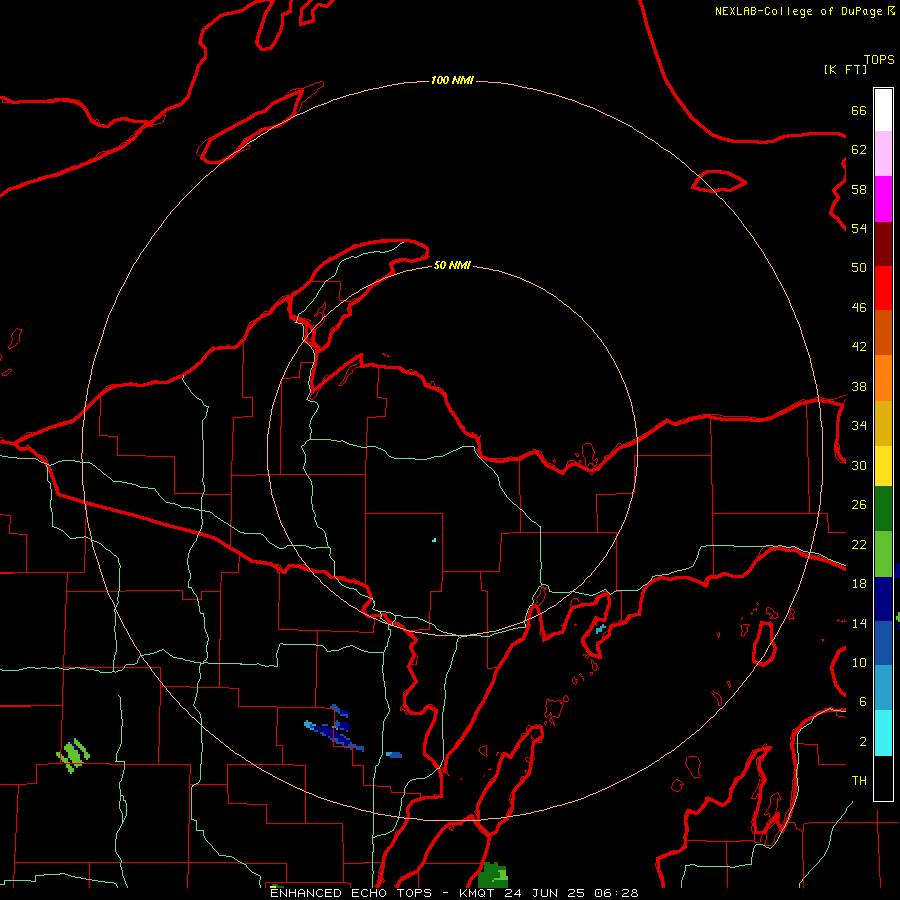
Task: Select the 14 legend value
Action: pos(859,623)
